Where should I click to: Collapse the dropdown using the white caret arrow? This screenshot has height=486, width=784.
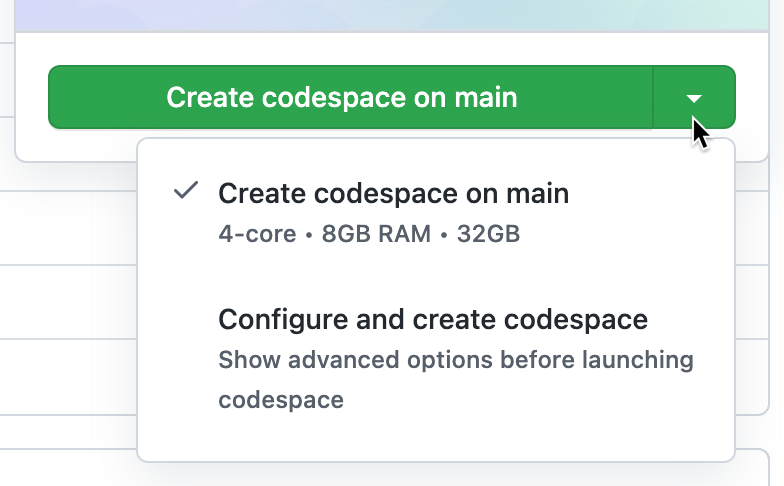pos(694,98)
